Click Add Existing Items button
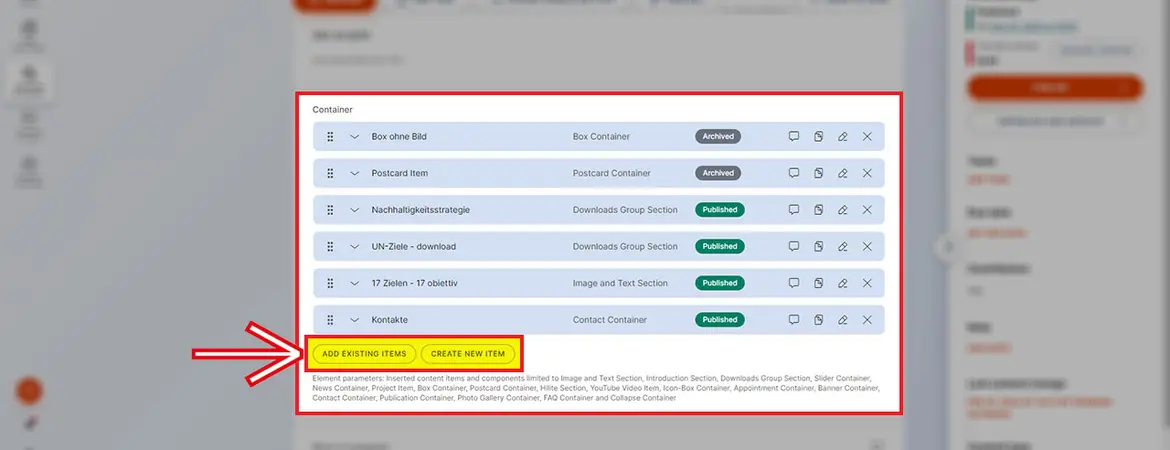 pyautogui.click(x=364, y=354)
